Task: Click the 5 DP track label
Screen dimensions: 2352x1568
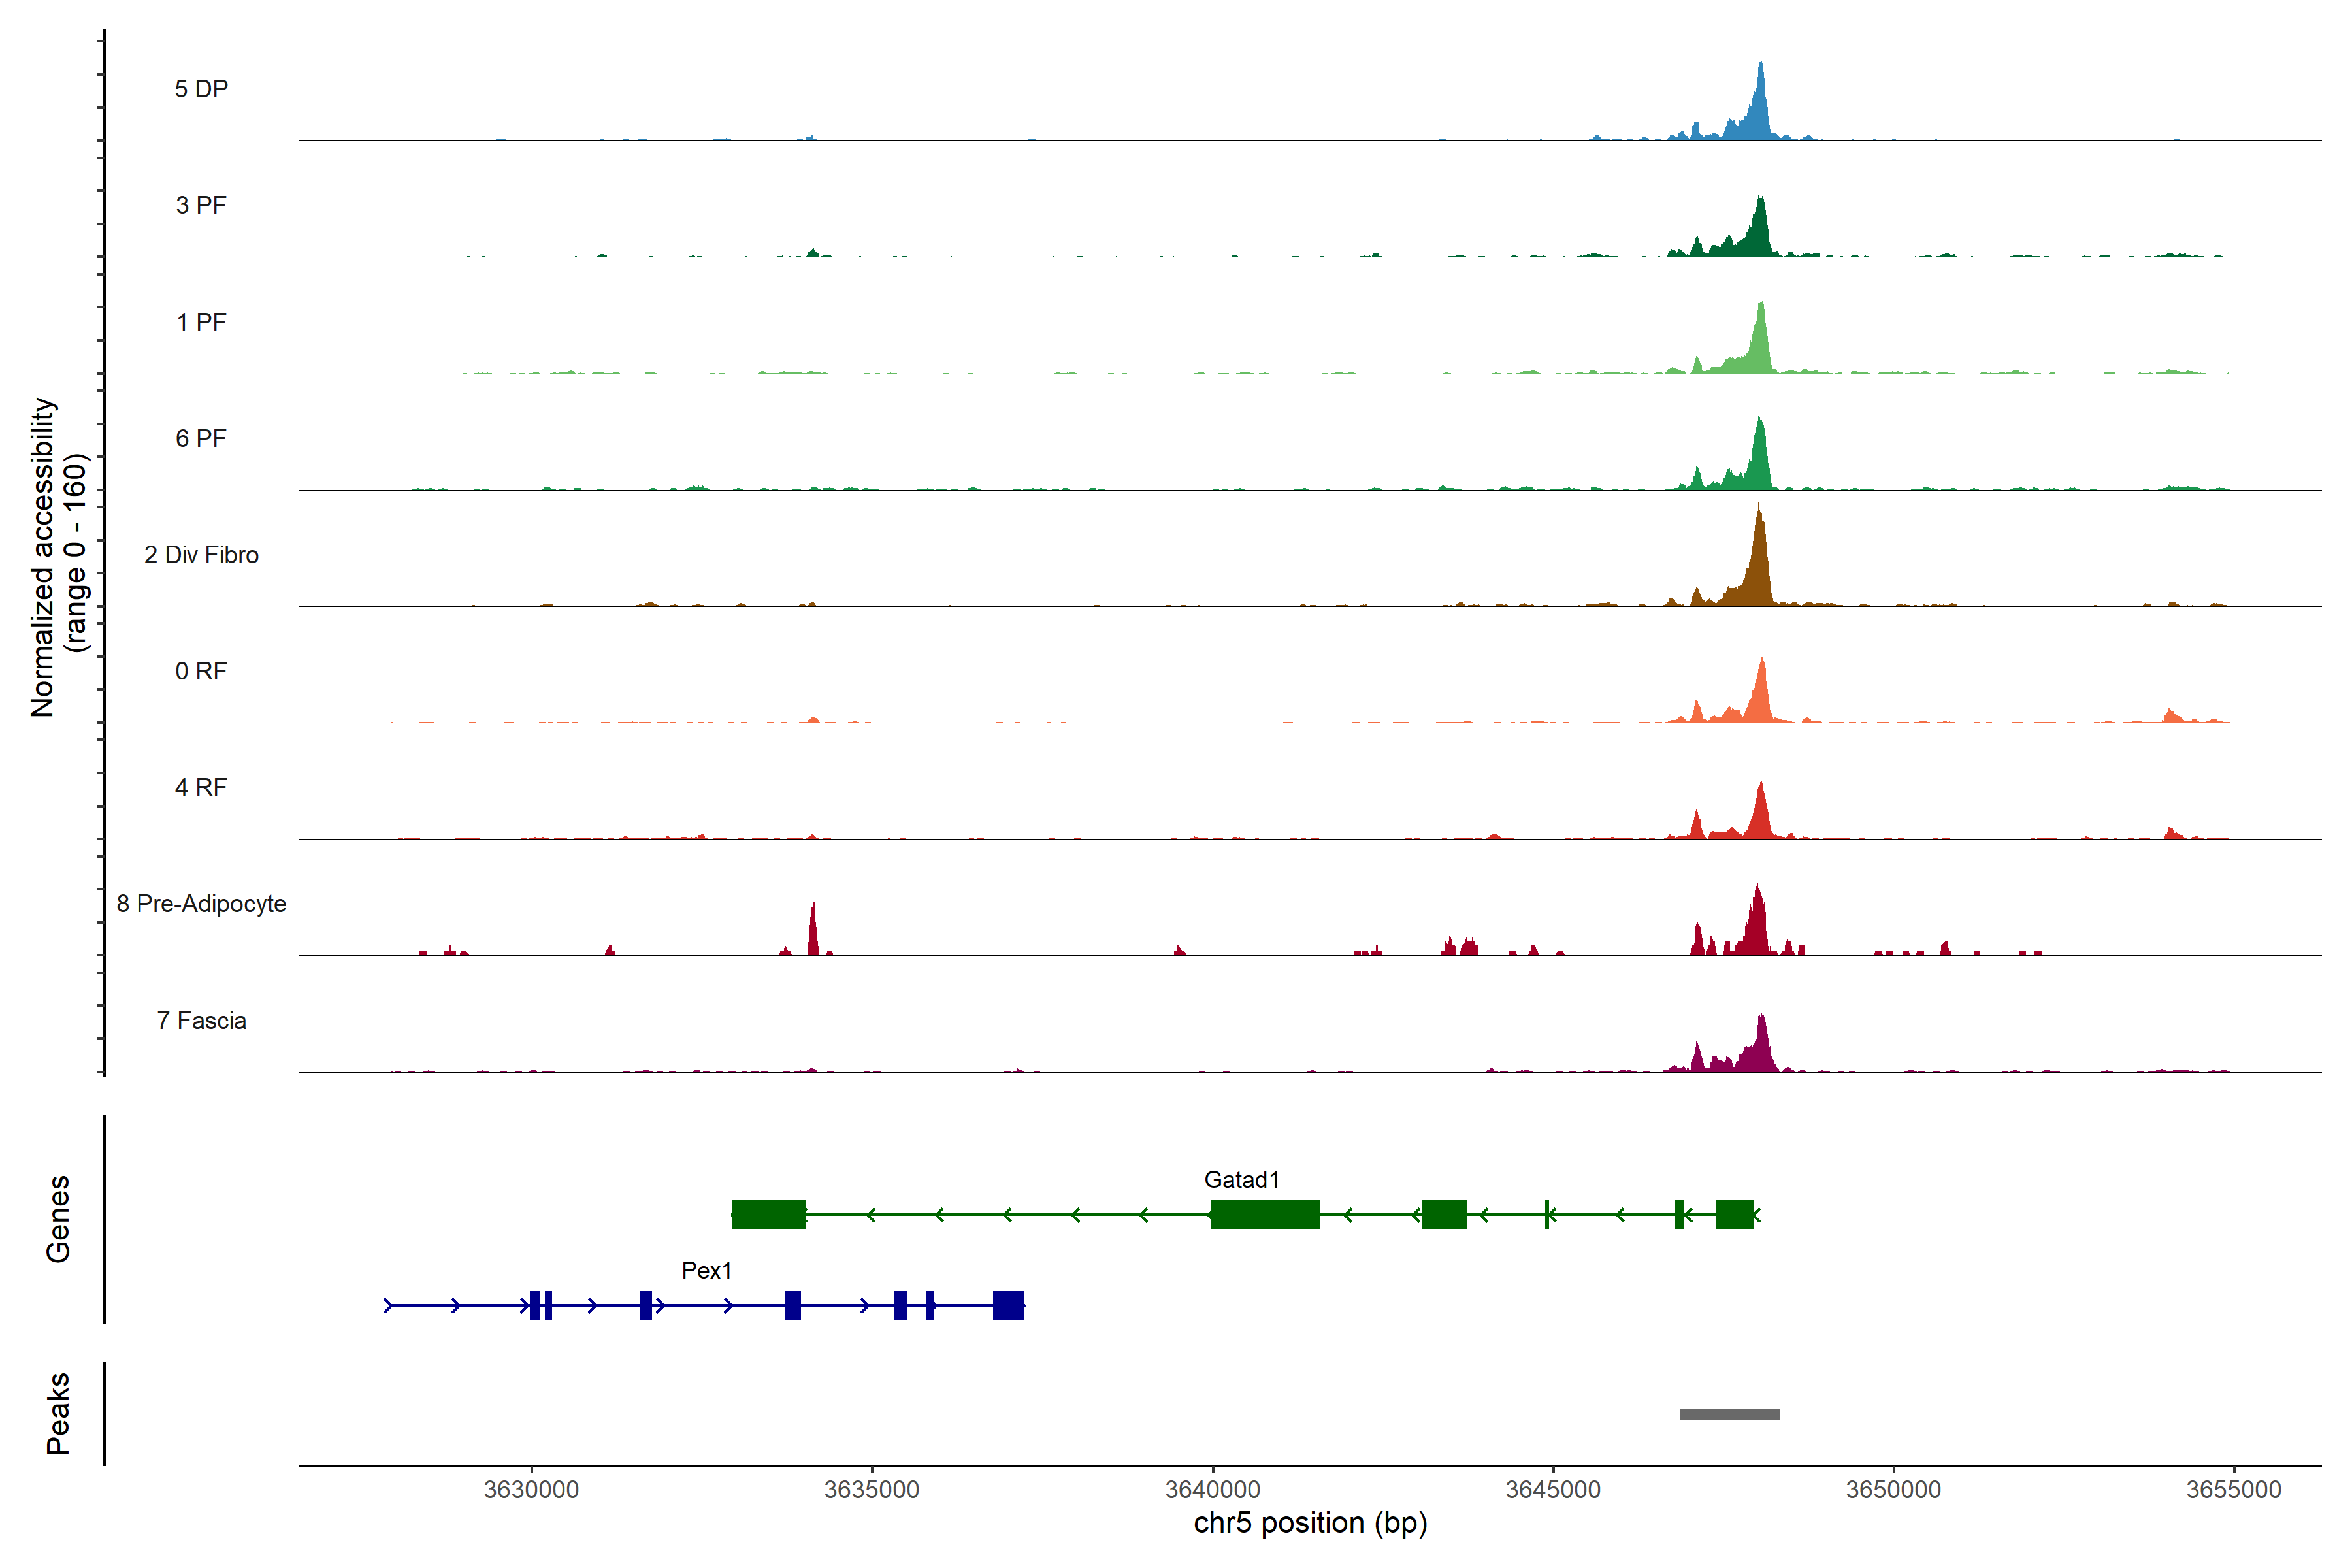Action: tap(201, 89)
